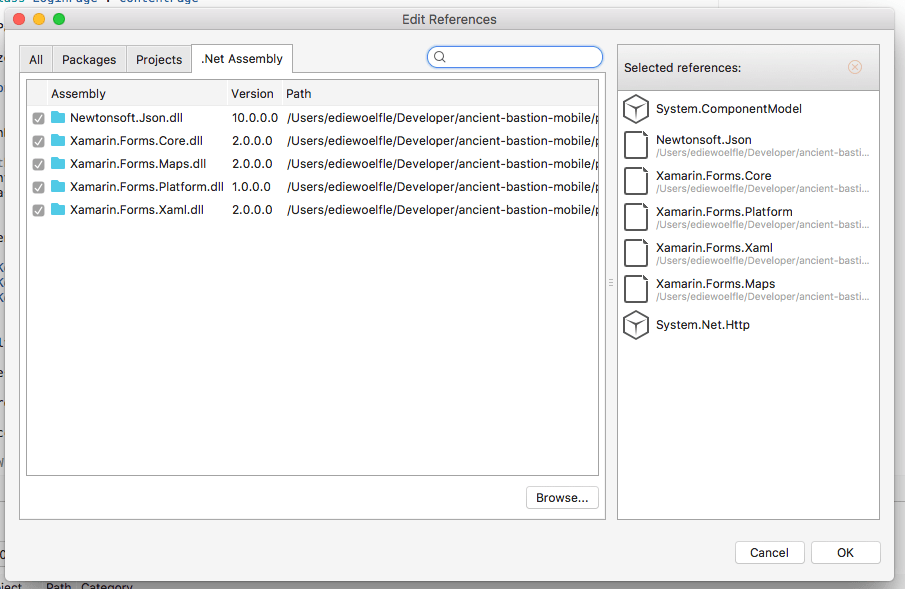The image size is (905, 589).
Task: Uncheck the Newtonsoft.Json.dll checkbox
Action: tap(39, 118)
